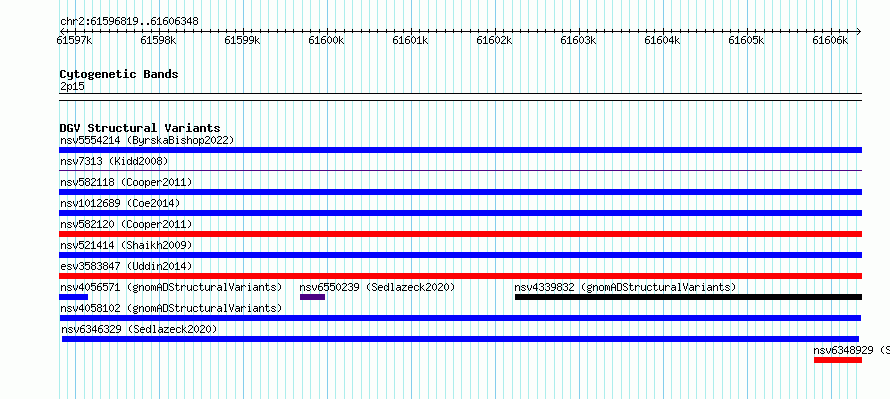Viewport: 890px width, 399px height.
Task: Click the 61603k ruler position
Action: point(578,40)
